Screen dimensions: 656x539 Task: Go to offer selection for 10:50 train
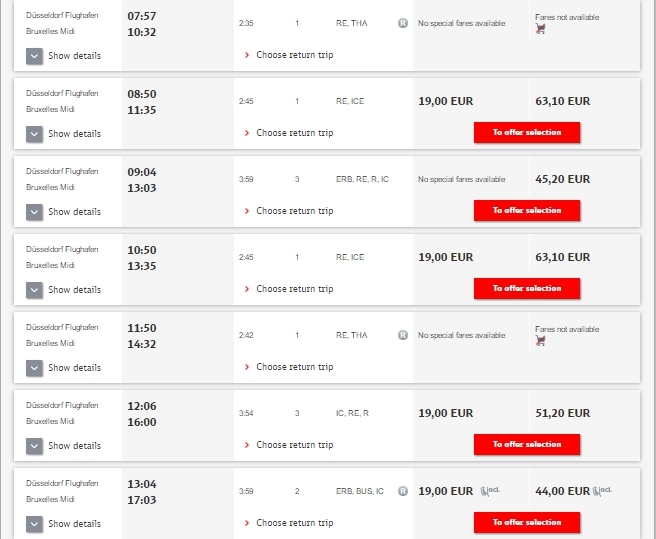click(527, 288)
